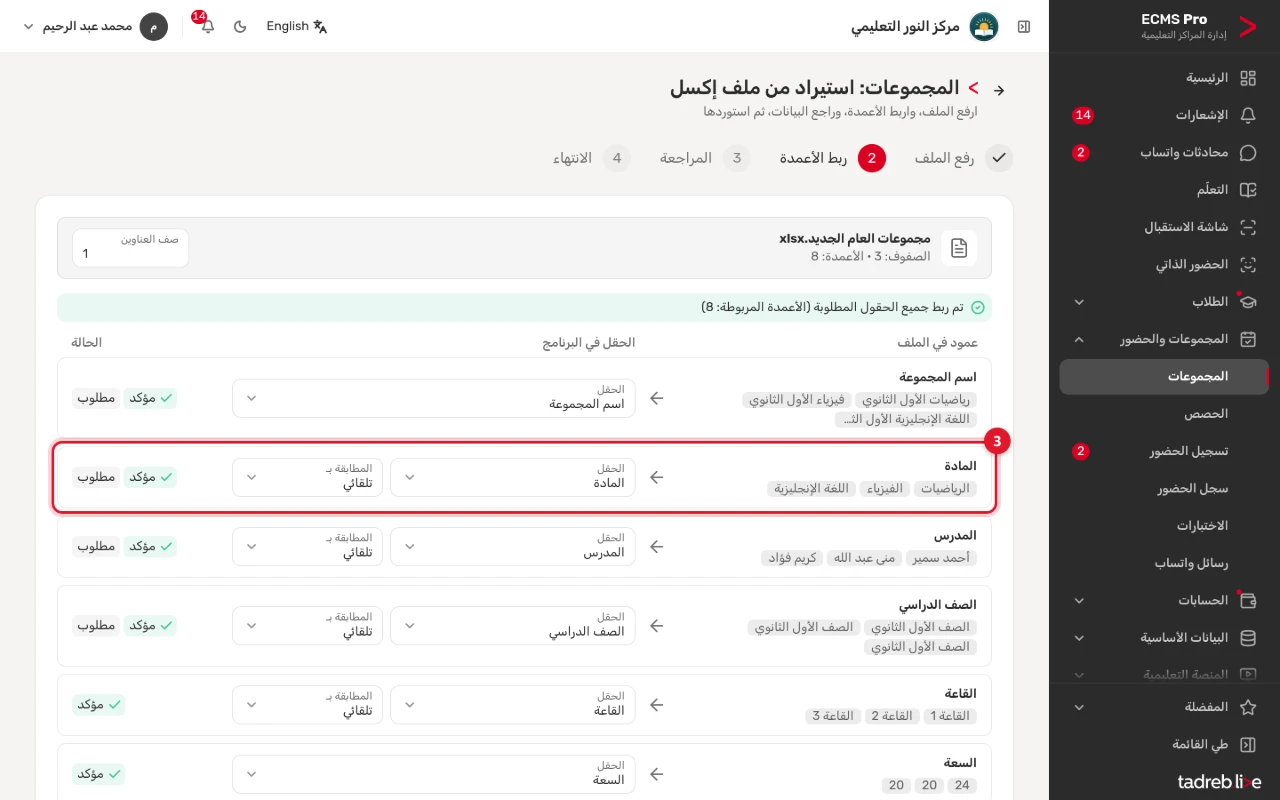Open الحقل dropdown for اسم المجموعة row
Screen dimensions: 1280x800
(433, 398)
